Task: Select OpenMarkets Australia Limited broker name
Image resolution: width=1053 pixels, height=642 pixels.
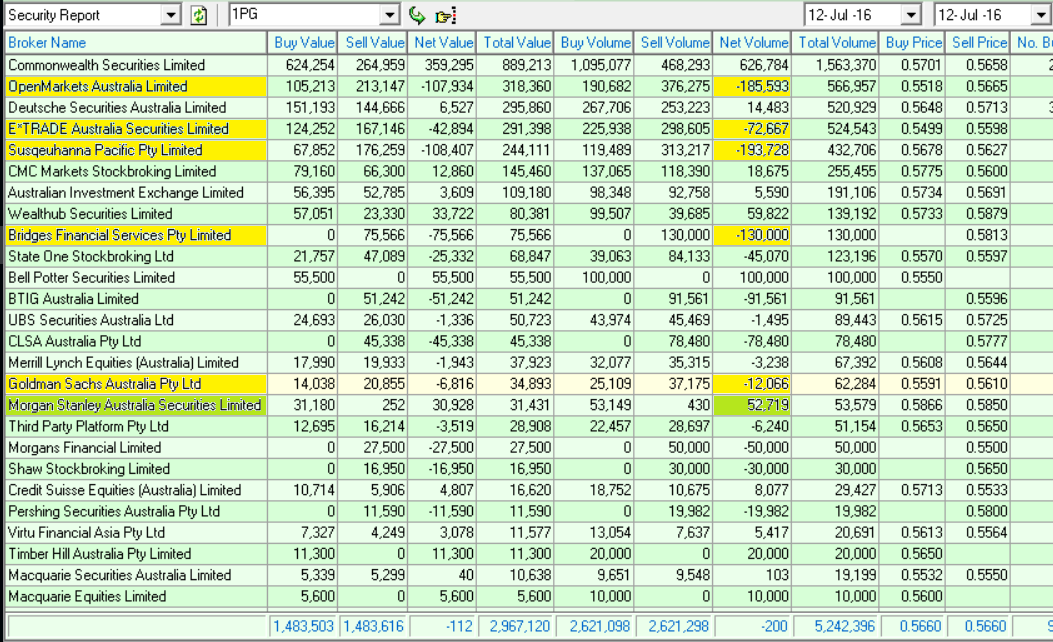Action: tap(136, 87)
